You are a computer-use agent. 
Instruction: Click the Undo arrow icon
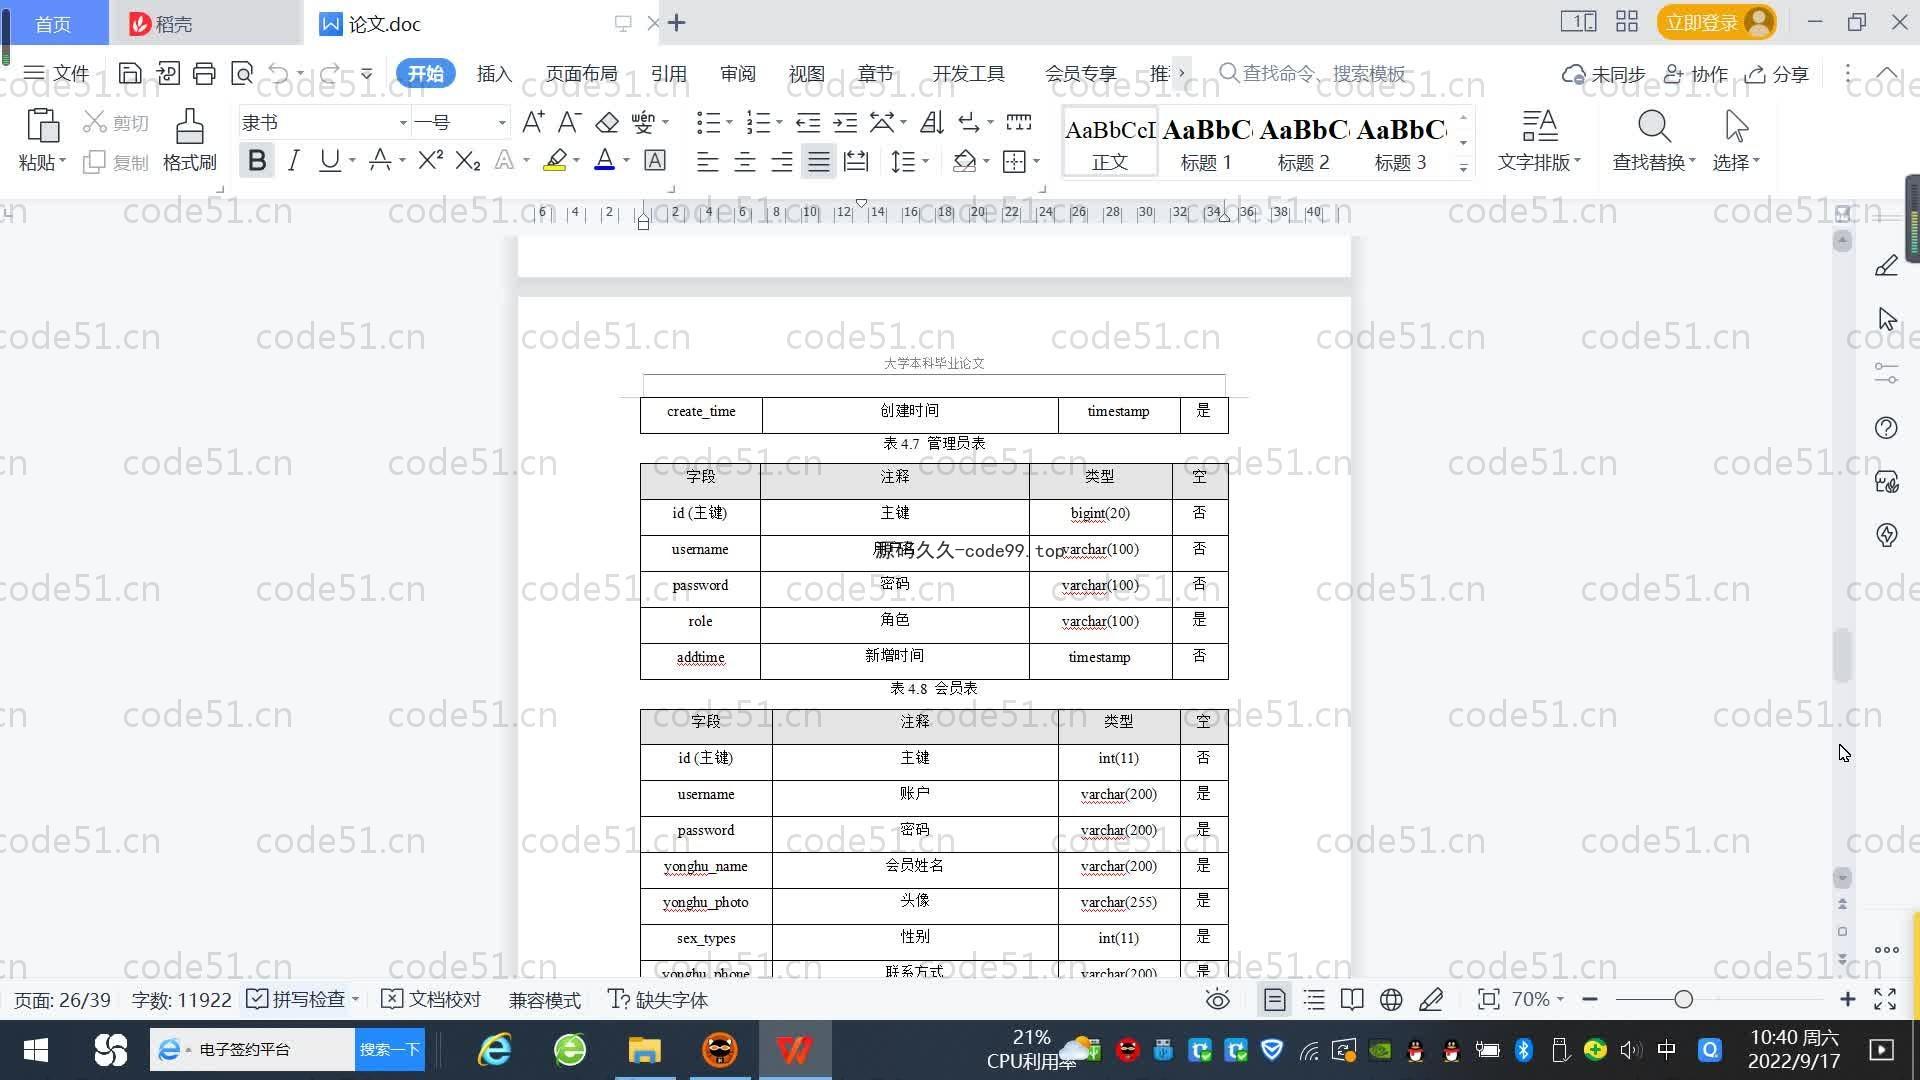[x=278, y=73]
